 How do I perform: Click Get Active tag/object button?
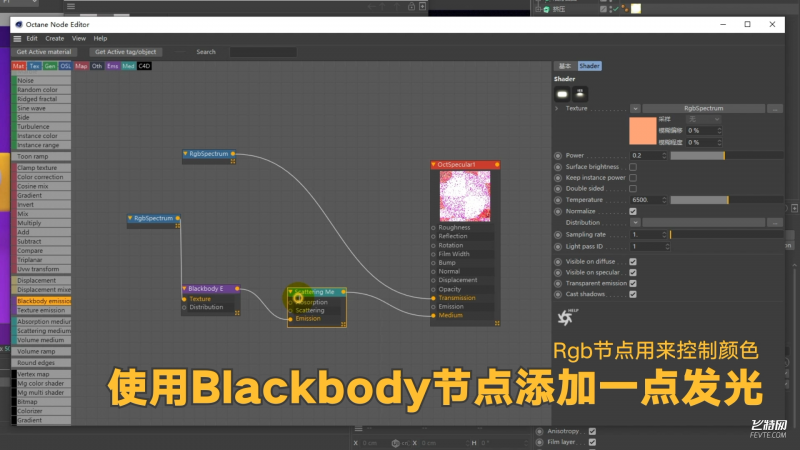[126, 52]
